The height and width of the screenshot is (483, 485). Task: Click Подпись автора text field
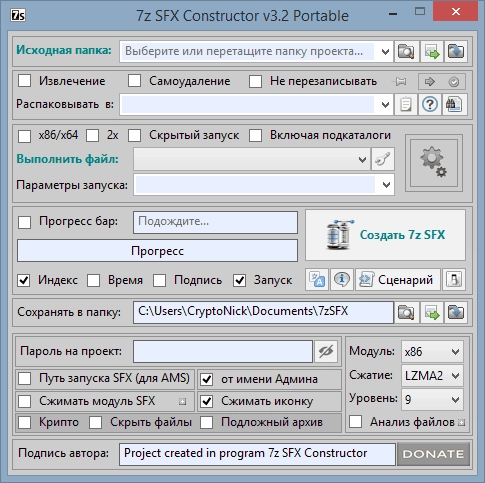point(257,454)
